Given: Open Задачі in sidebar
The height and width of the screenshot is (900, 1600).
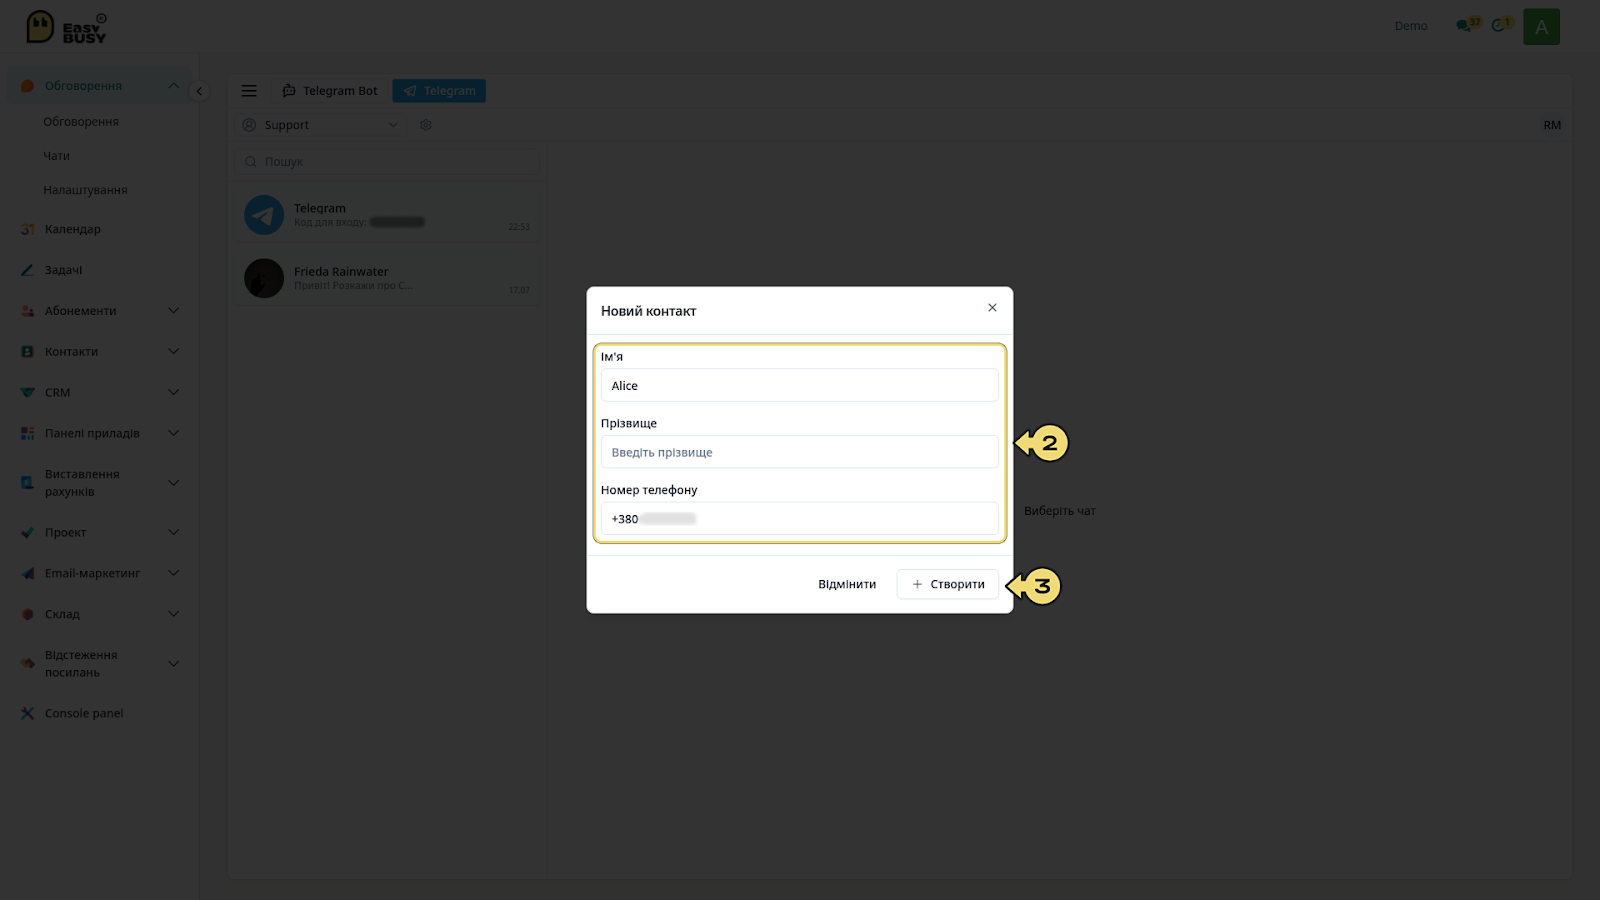Looking at the screenshot, I should (x=63, y=270).
